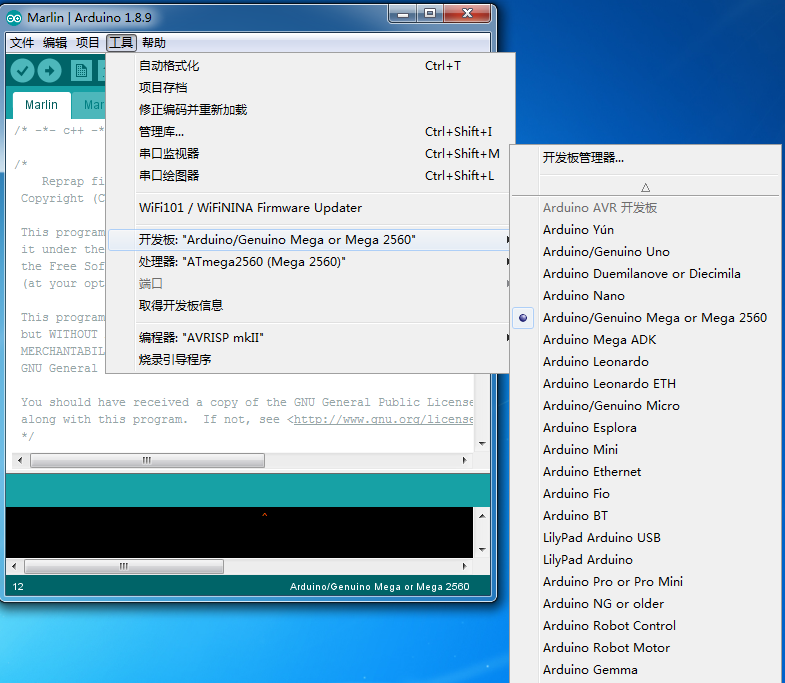Click the Upload arrow toolbar icon
Viewport: 785px width, 683px height.
click(x=50, y=71)
